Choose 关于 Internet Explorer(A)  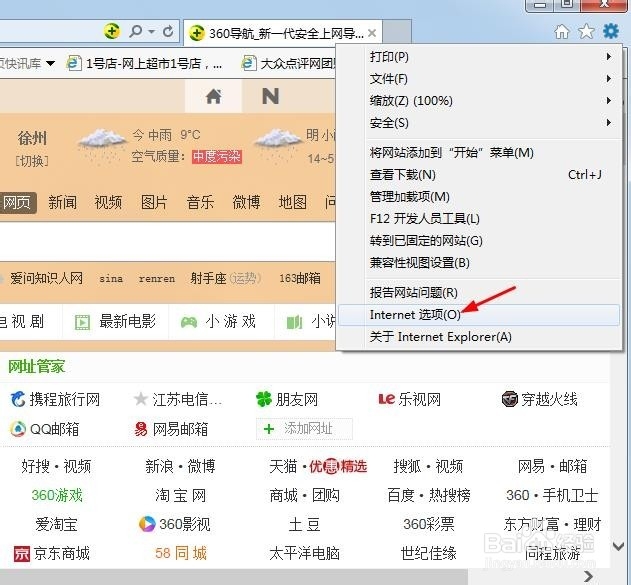[479, 337]
